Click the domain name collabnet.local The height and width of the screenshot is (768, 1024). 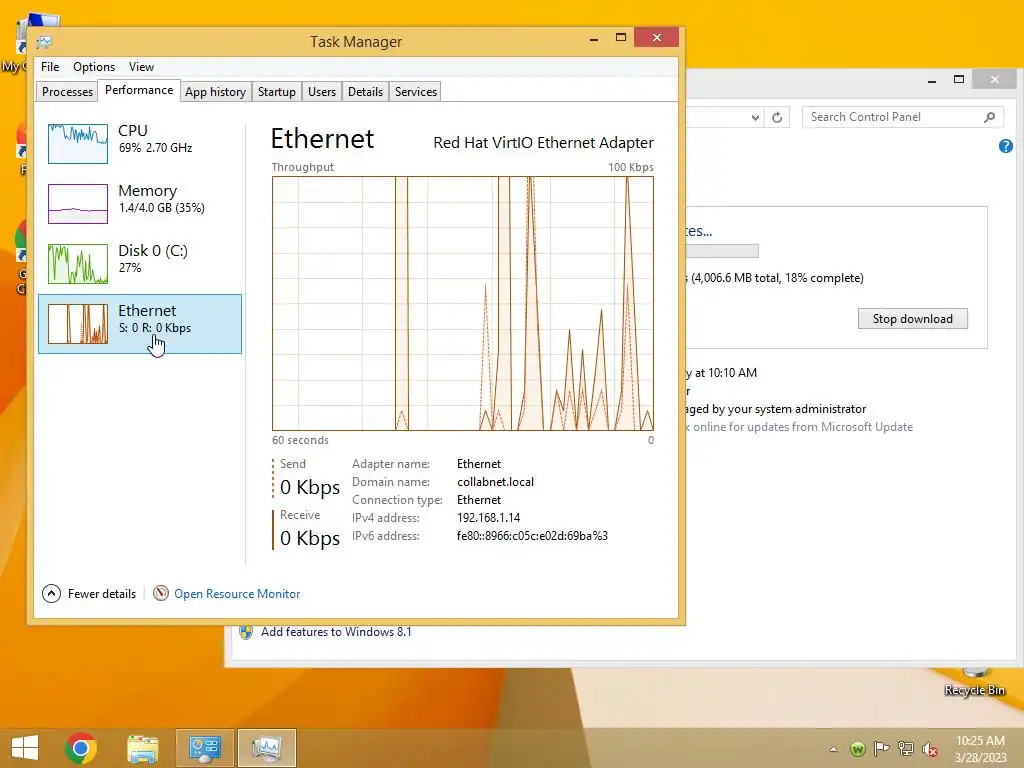tap(496, 482)
